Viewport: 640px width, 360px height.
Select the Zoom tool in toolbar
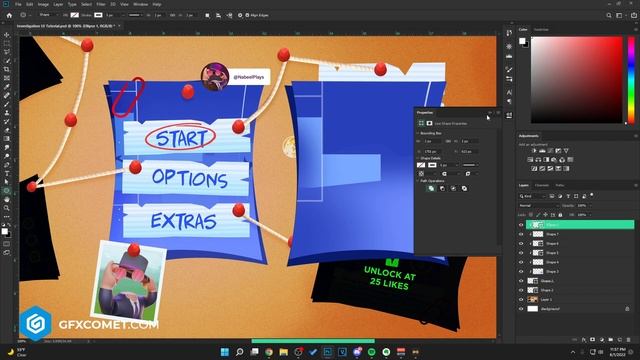pos(7,208)
